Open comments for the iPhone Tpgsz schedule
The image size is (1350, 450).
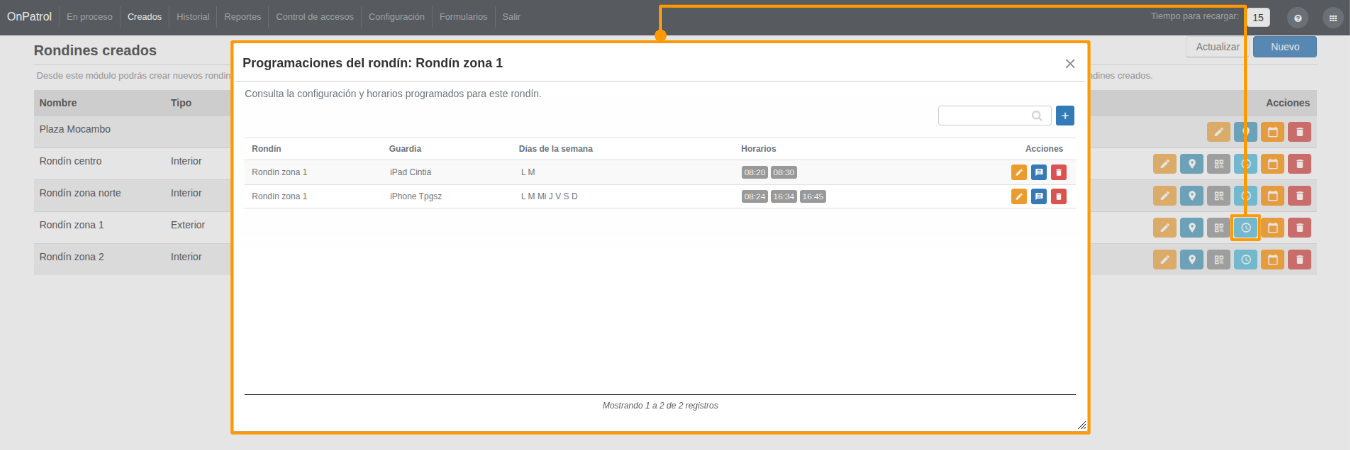point(1039,196)
